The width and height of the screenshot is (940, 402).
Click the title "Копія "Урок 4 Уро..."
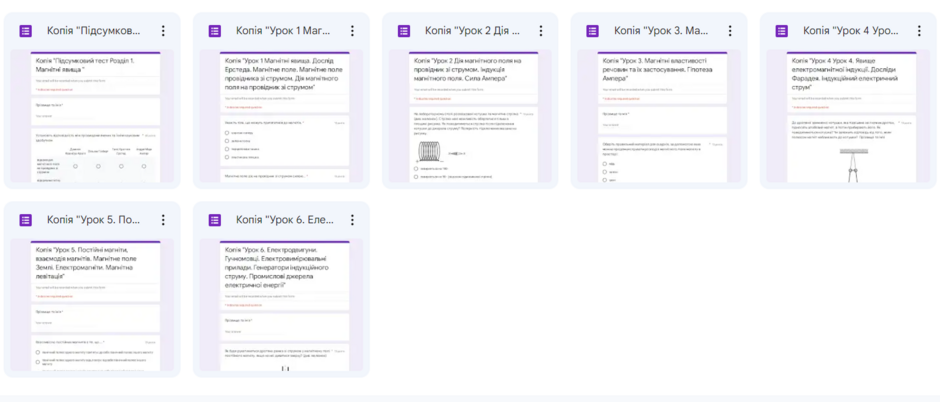tap(851, 31)
